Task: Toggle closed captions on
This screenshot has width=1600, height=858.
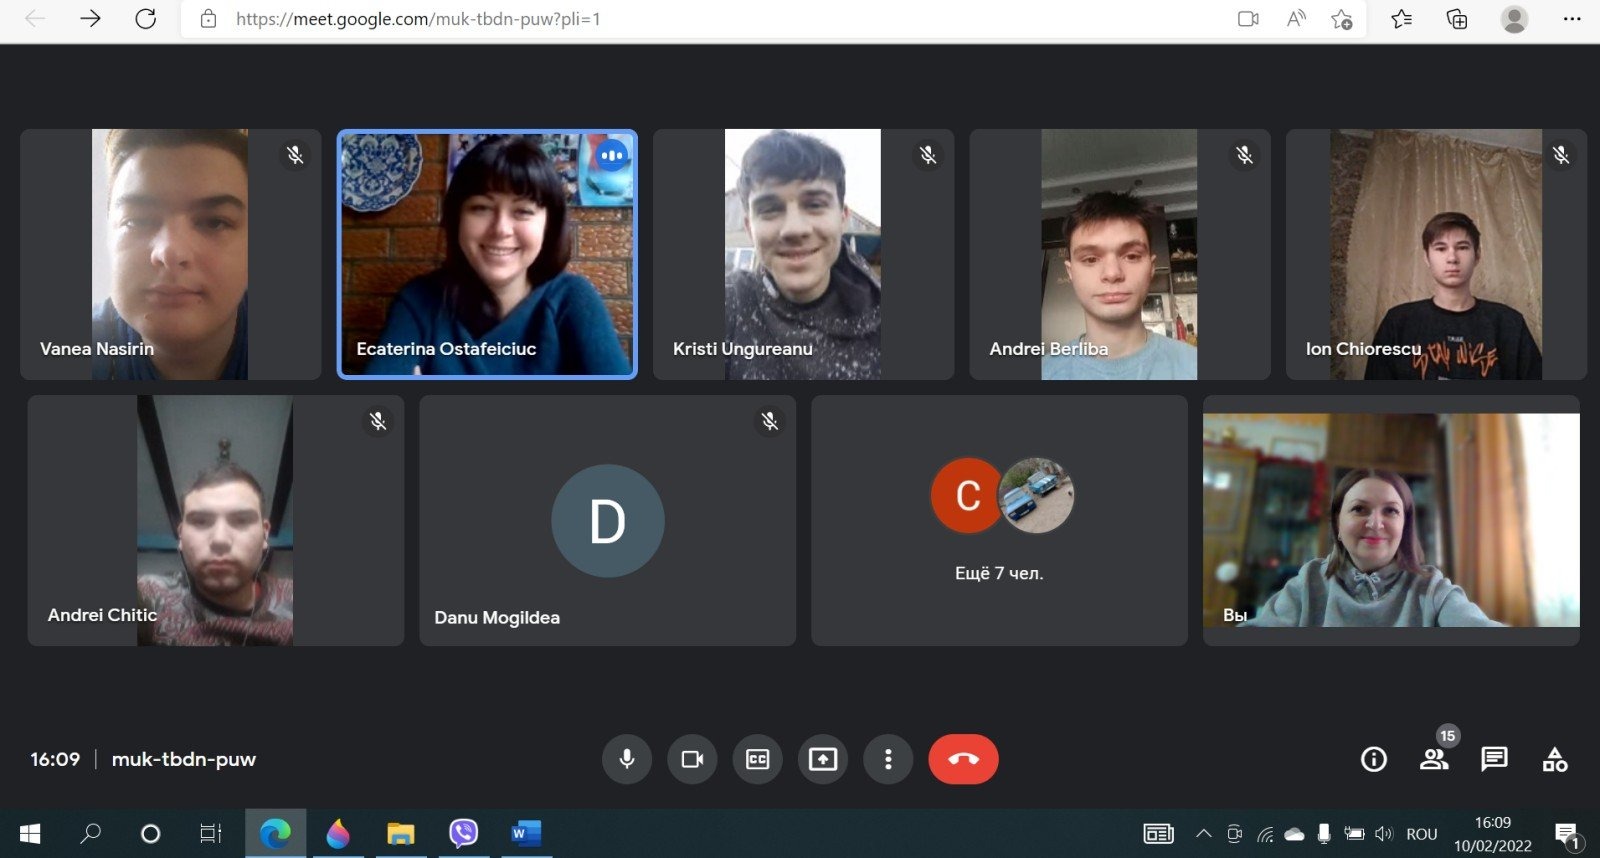Action: 757,759
